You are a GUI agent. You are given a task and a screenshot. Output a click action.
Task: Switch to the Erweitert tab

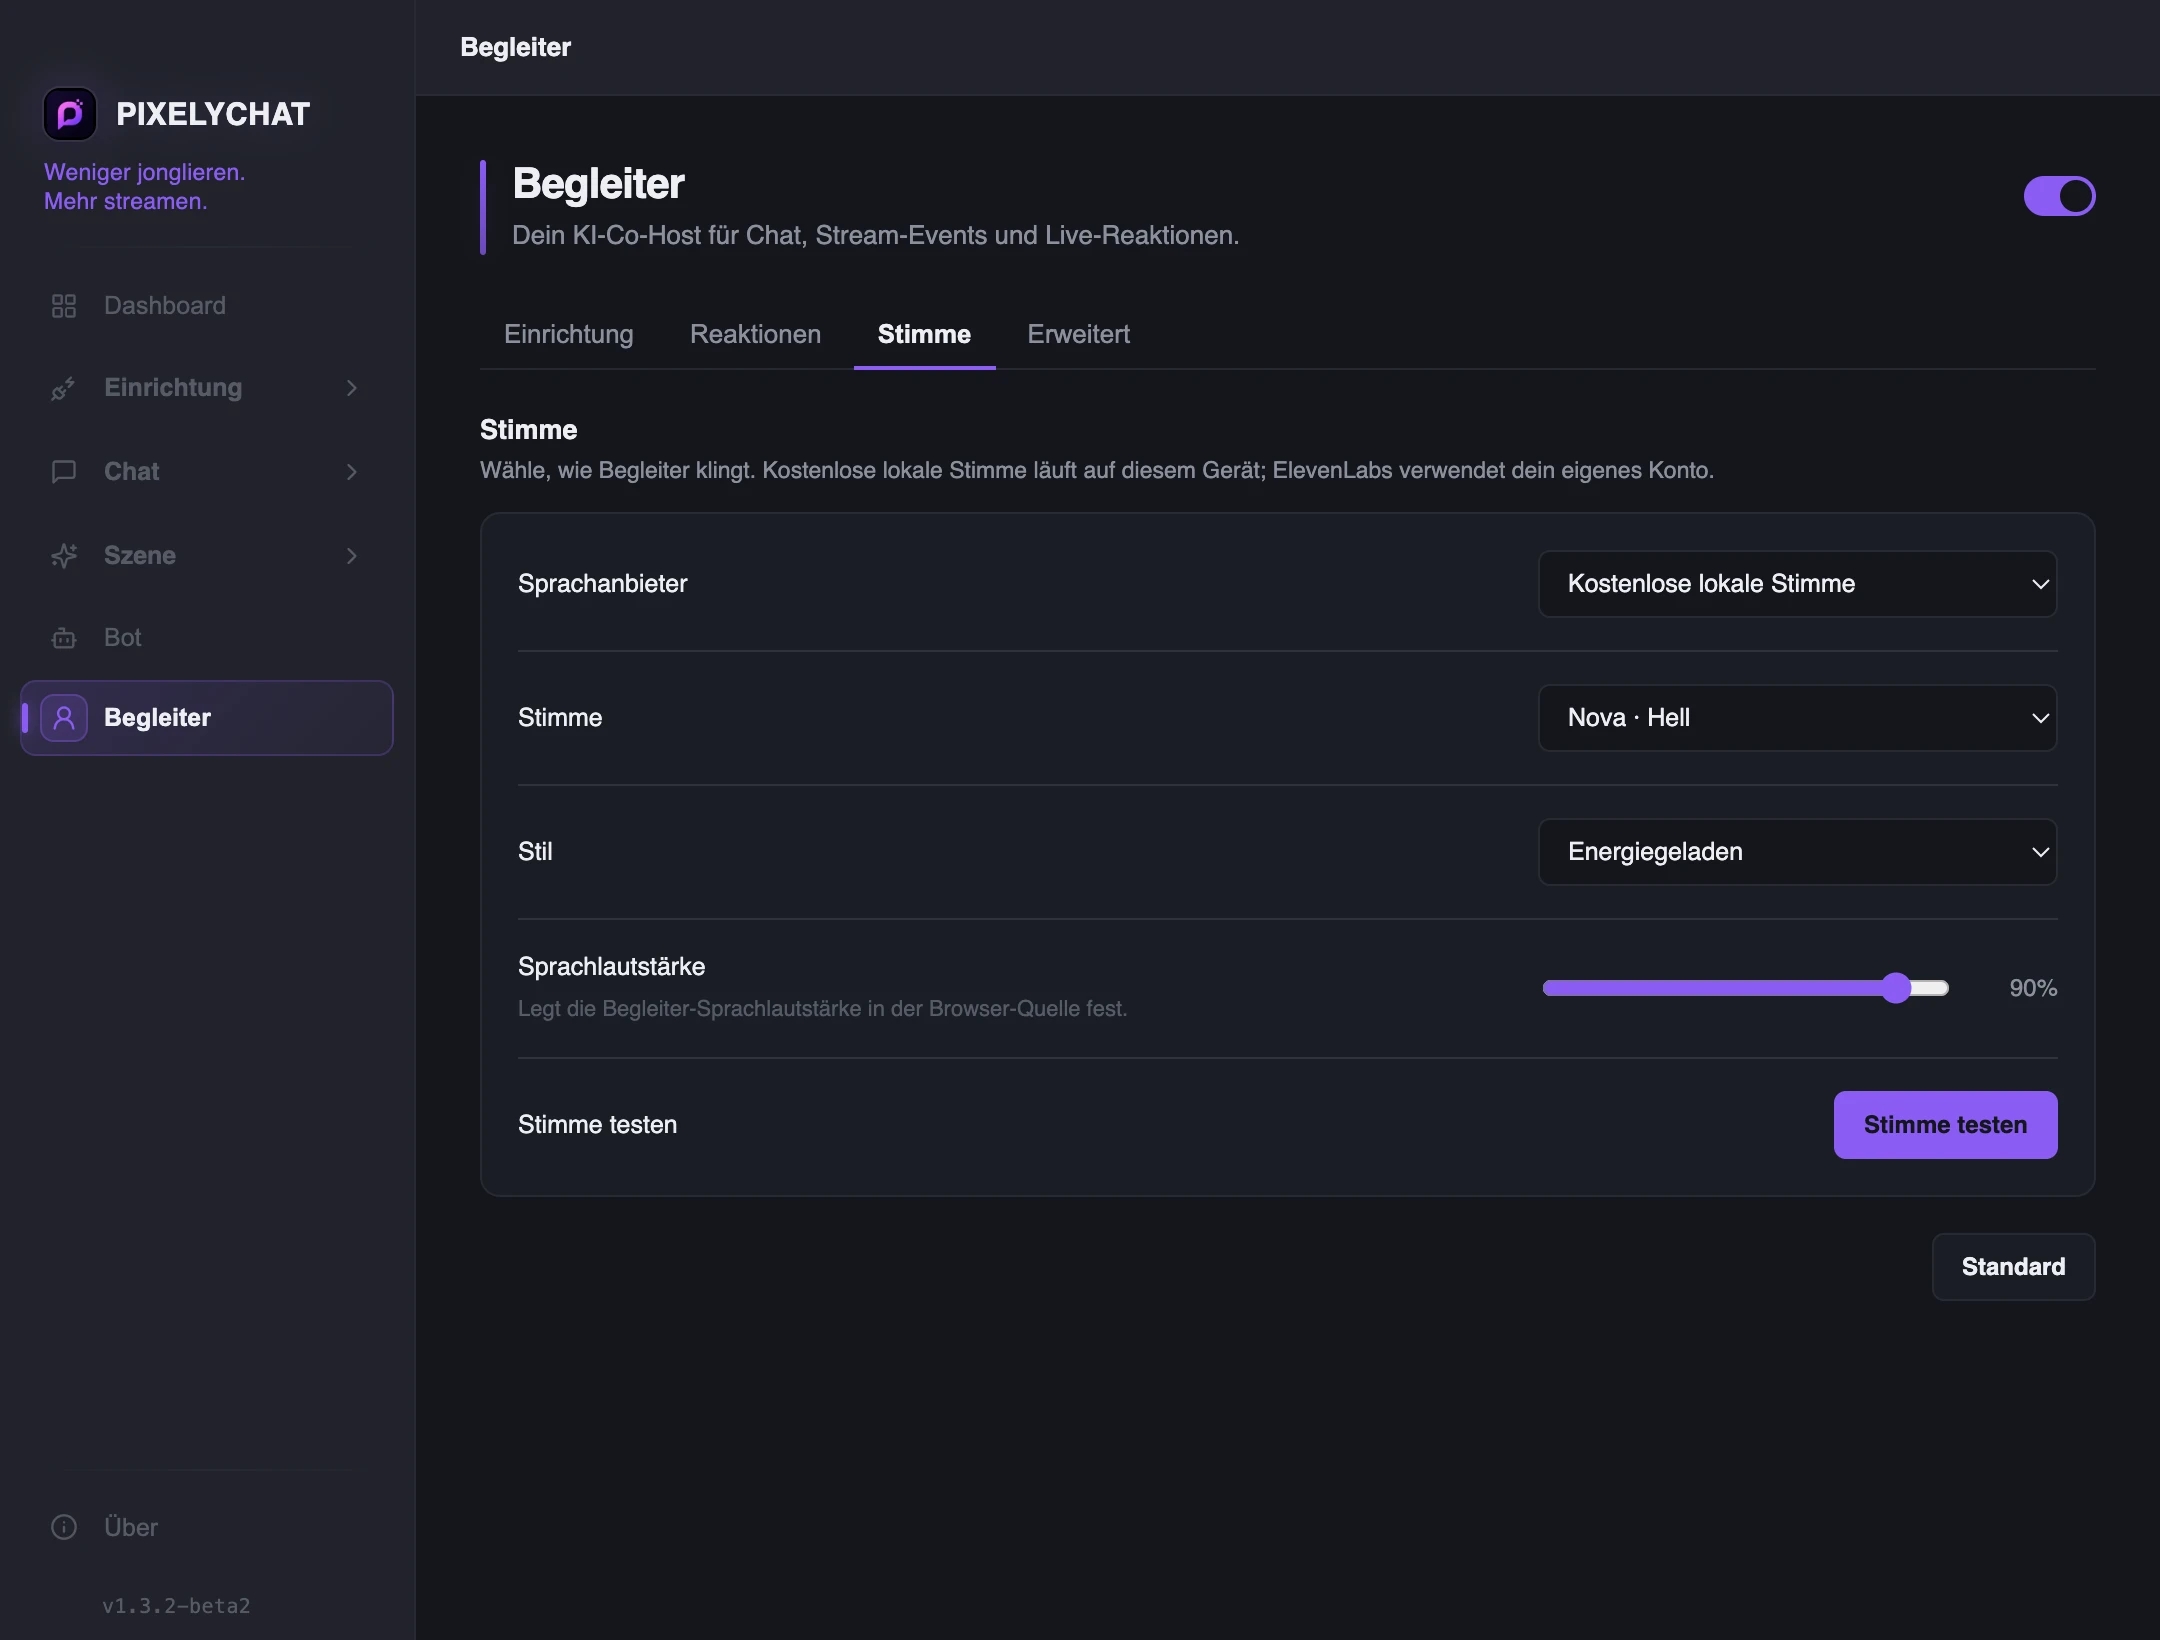(1078, 334)
